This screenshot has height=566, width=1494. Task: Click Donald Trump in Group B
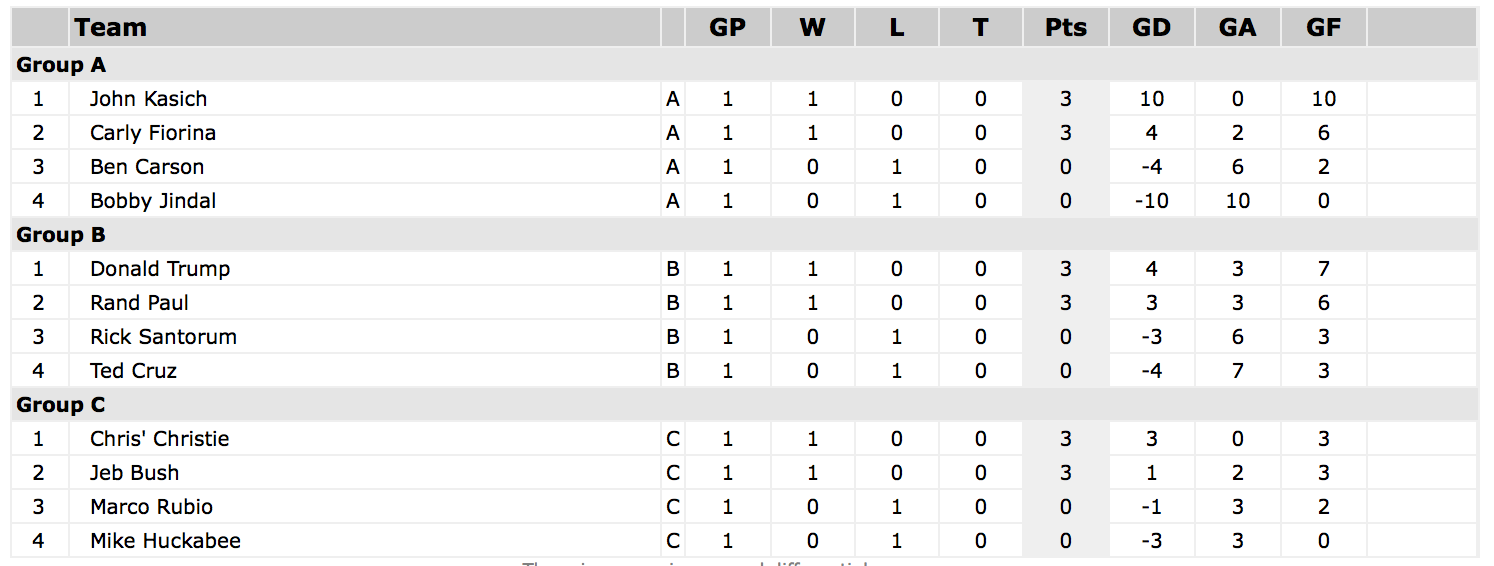160,269
